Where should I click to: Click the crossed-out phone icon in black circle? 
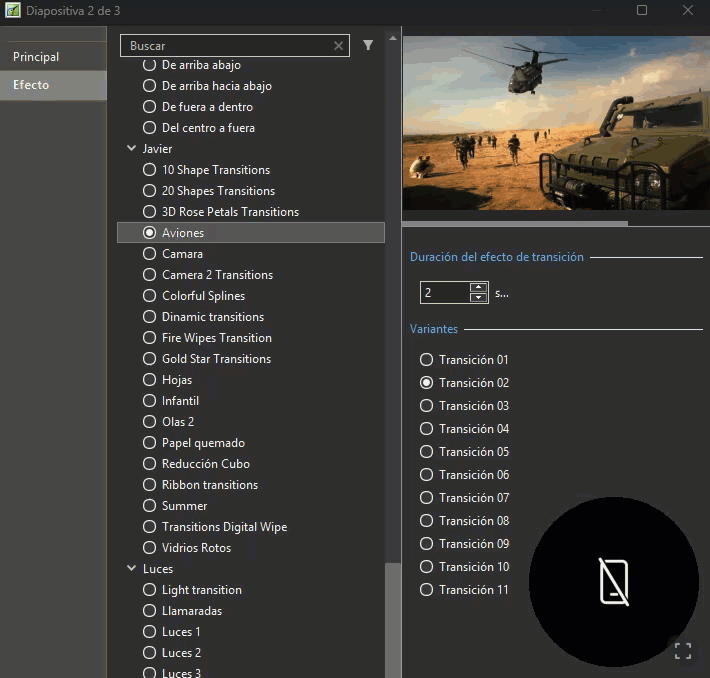tap(613, 582)
